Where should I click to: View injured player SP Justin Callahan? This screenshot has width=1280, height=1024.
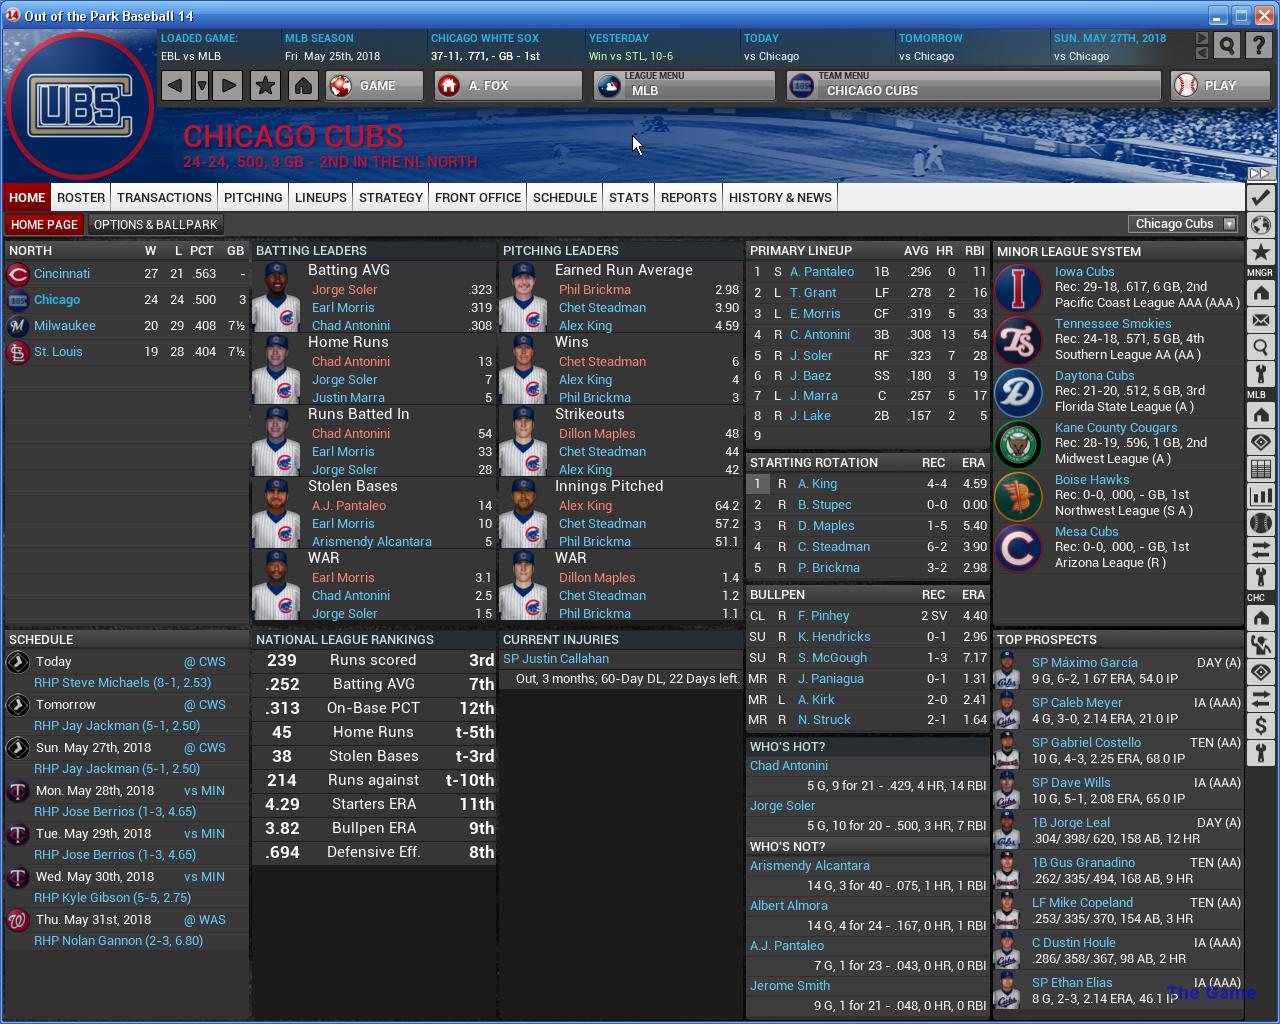(556, 658)
